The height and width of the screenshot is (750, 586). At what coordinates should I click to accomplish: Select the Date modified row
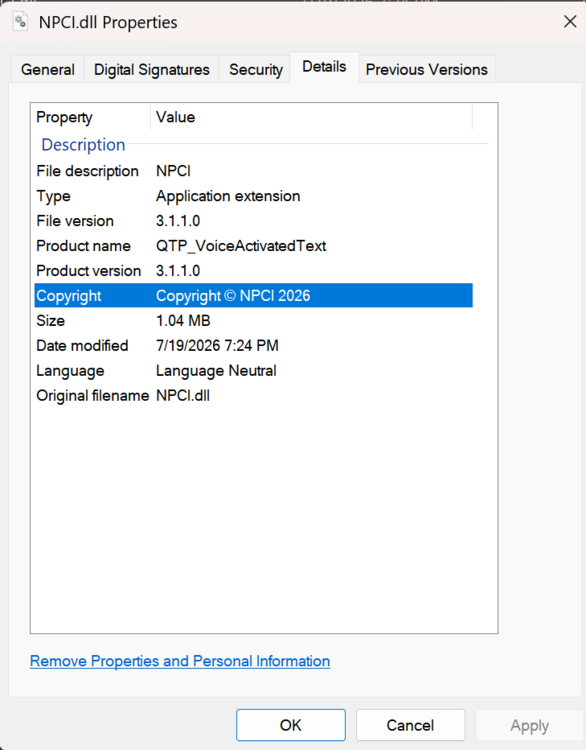coord(254,345)
